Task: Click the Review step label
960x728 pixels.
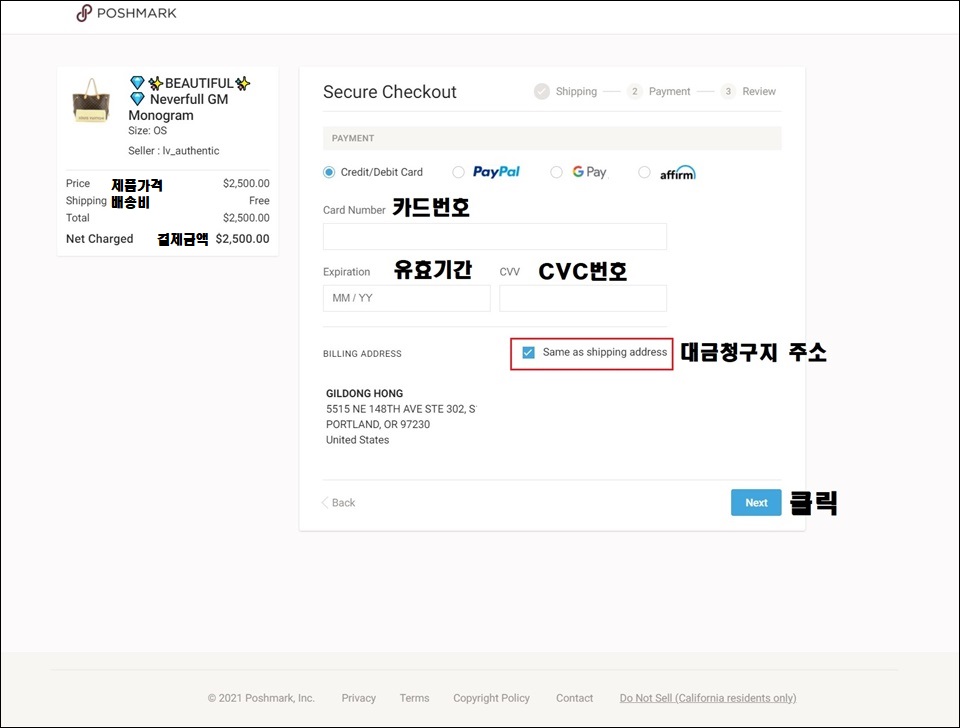Action: [759, 91]
